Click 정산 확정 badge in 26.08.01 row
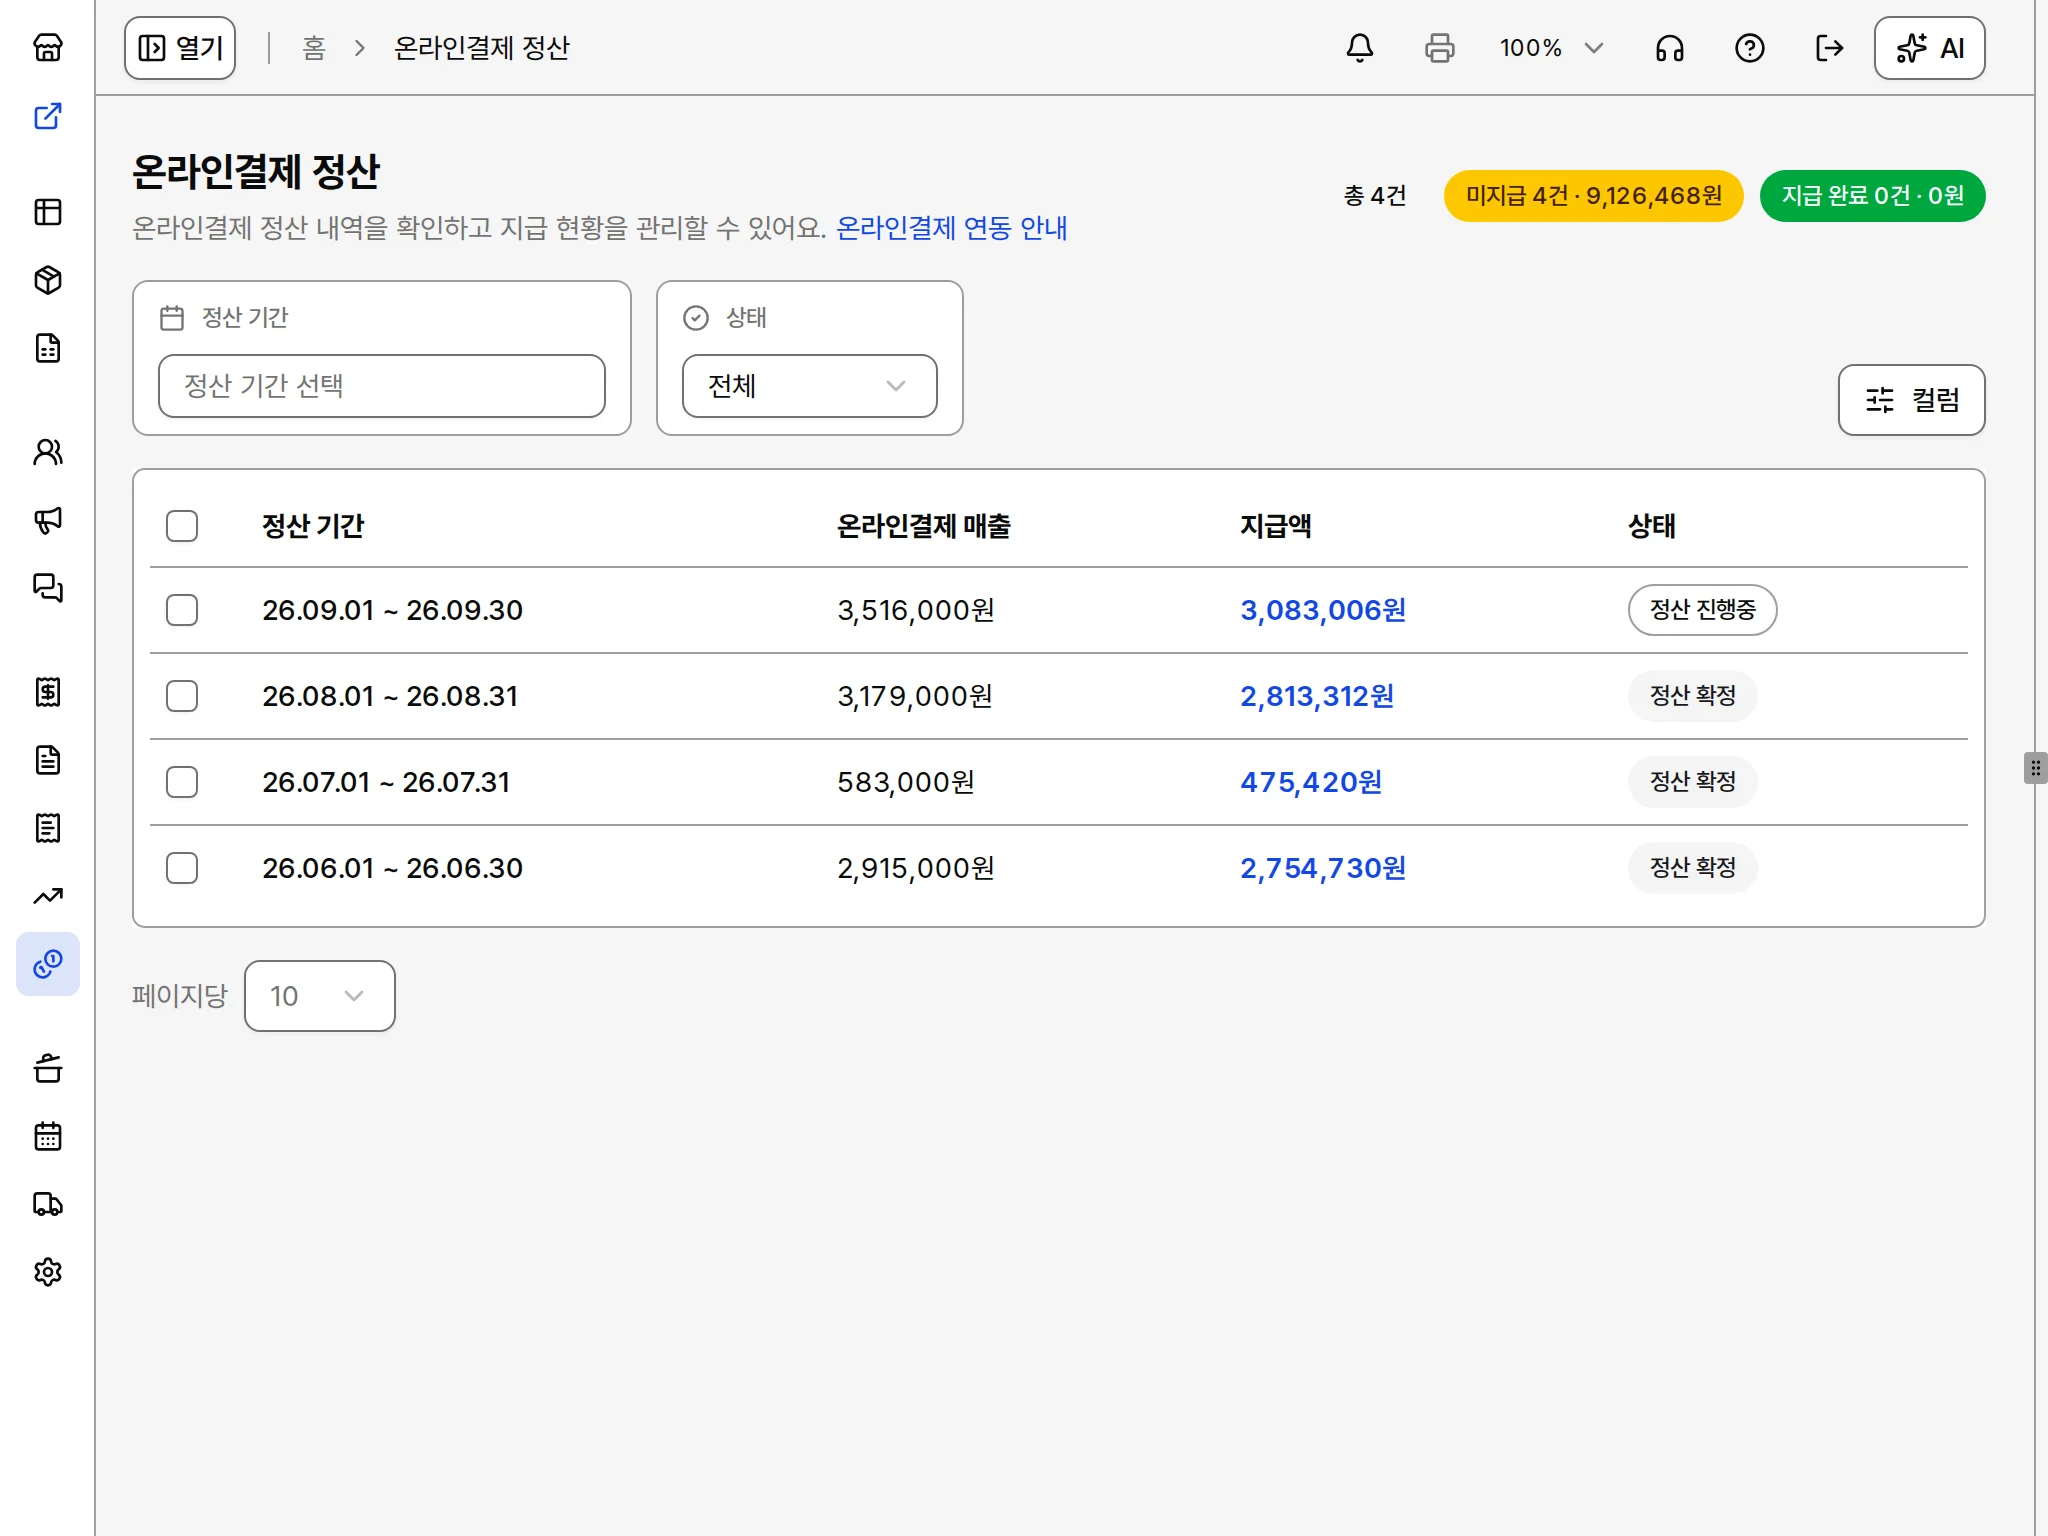Image resolution: width=2048 pixels, height=1536 pixels. (1693, 696)
